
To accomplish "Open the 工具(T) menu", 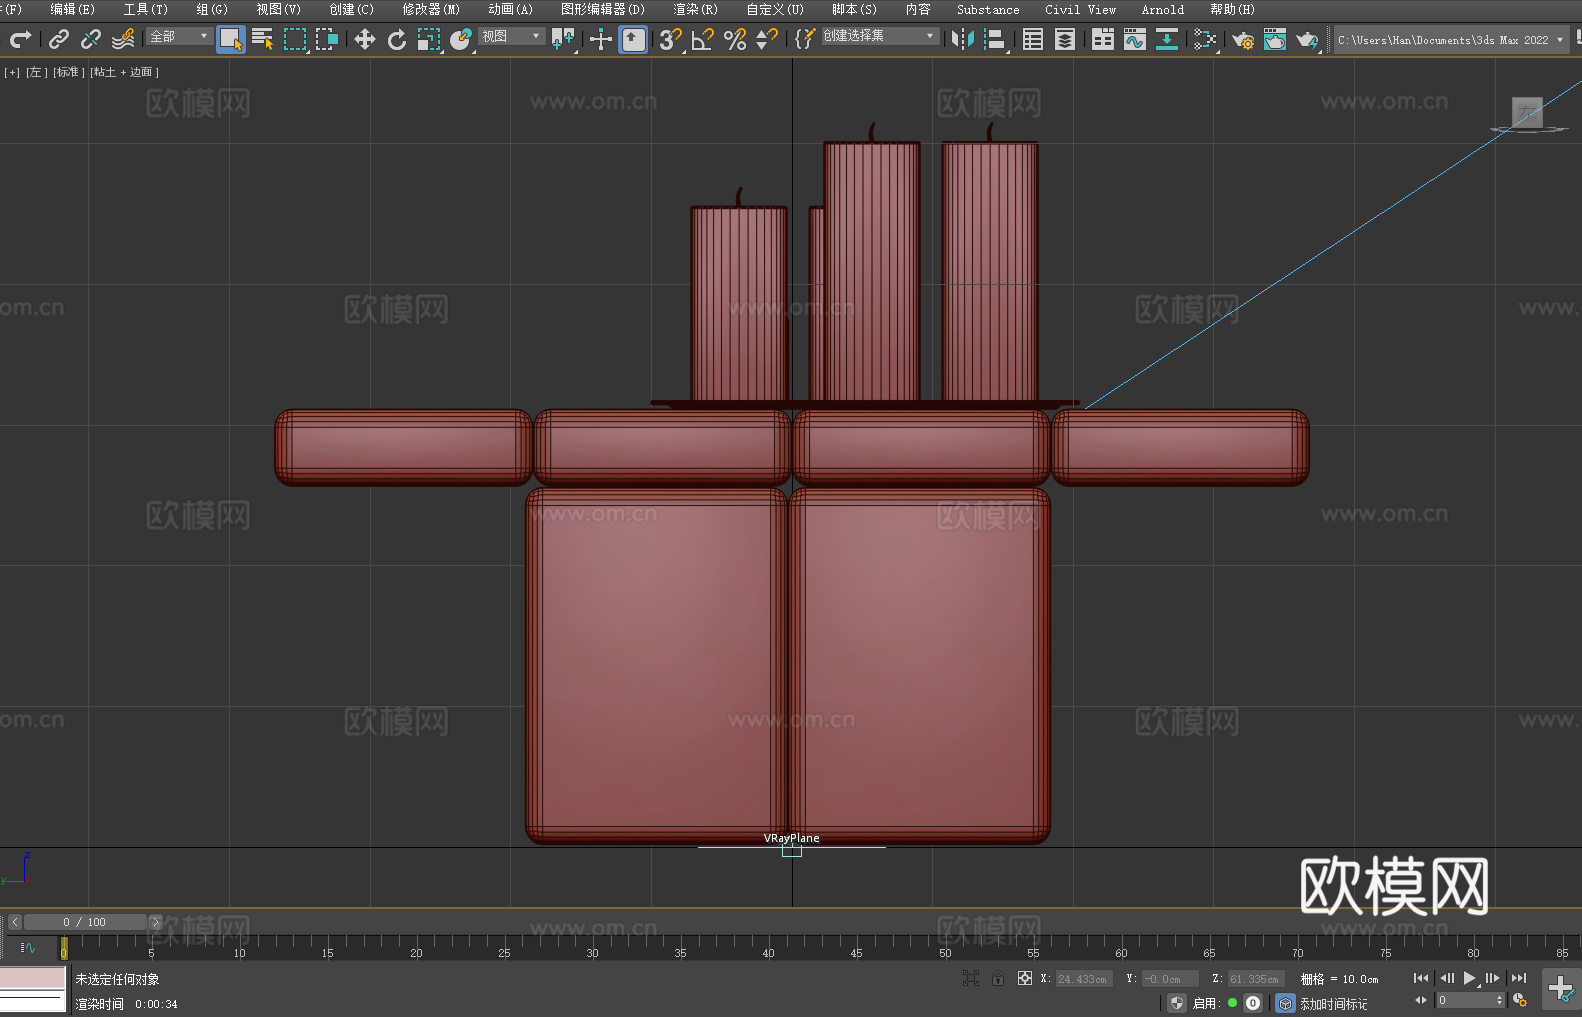I will (x=145, y=9).
